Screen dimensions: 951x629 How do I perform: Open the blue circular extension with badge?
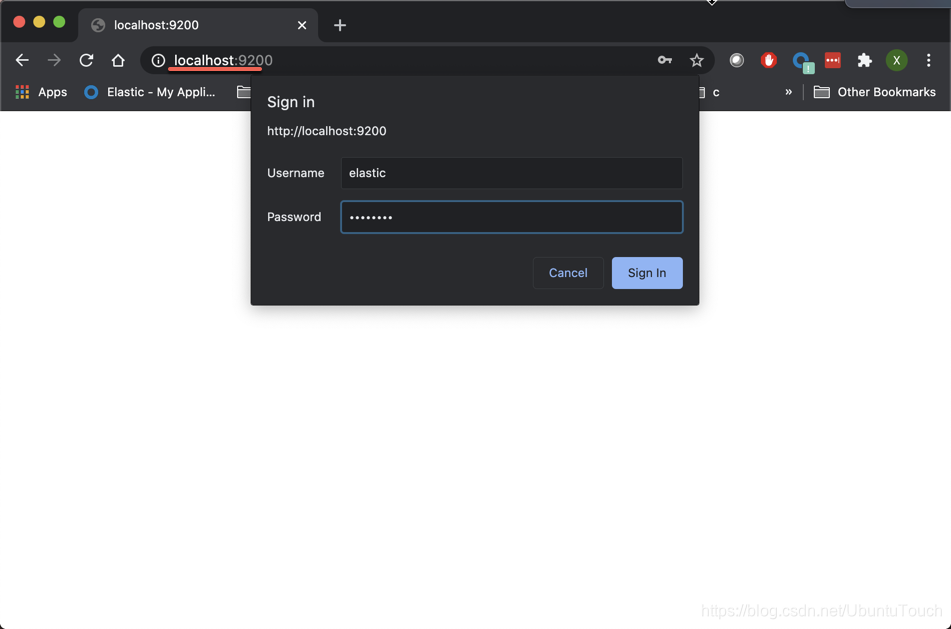pyautogui.click(x=802, y=61)
